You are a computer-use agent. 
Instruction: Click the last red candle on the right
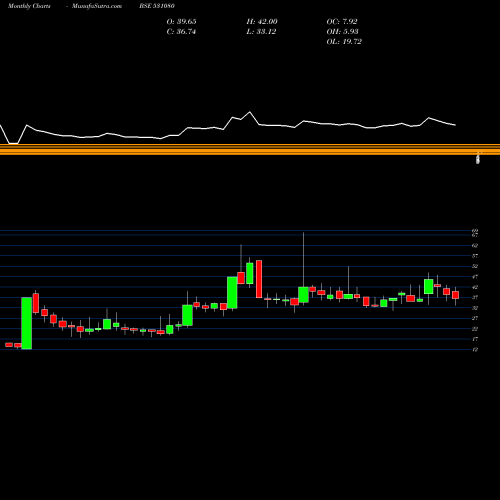pos(456,295)
